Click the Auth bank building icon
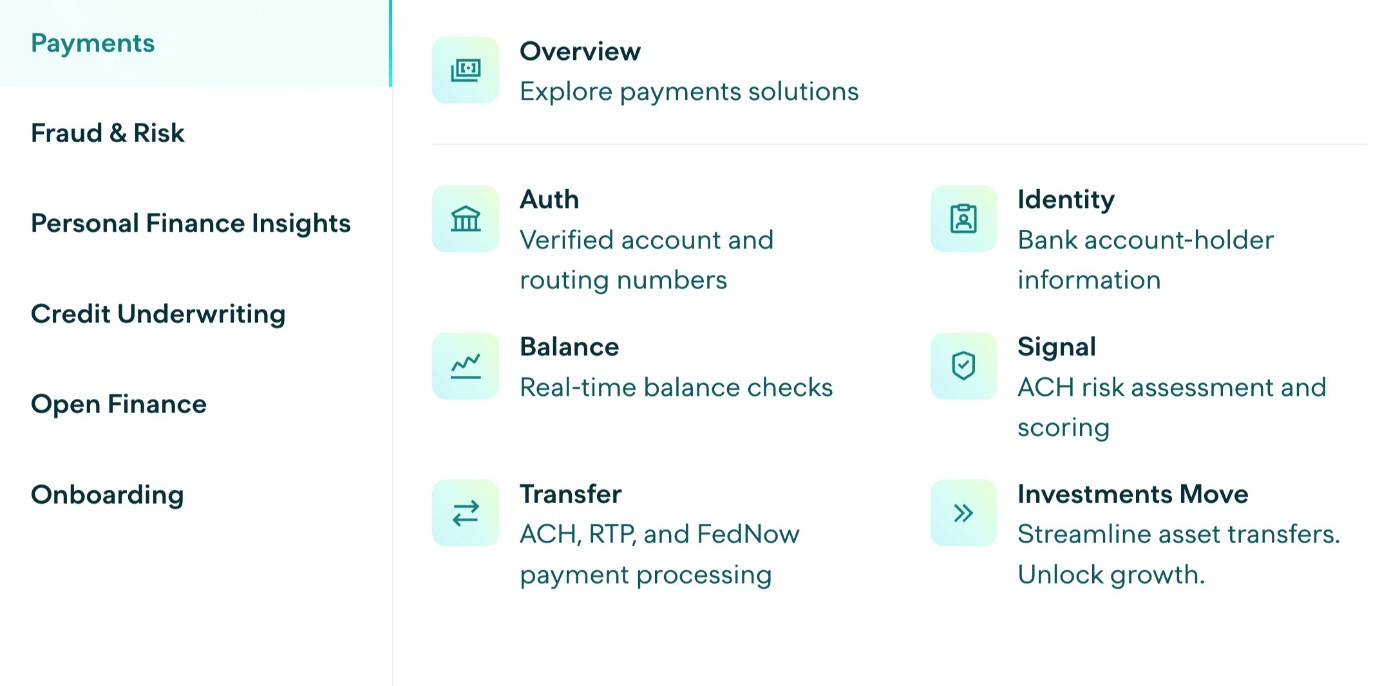The image size is (1400, 686). tap(465, 218)
